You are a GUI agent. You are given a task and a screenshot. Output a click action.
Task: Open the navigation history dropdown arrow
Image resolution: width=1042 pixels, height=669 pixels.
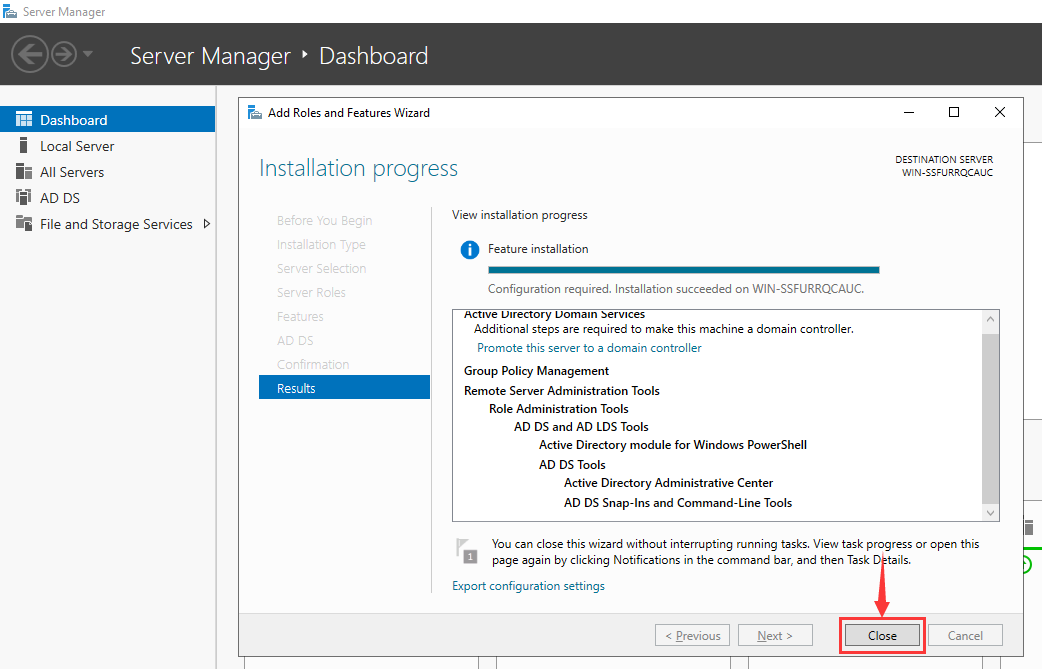coord(88,54)
